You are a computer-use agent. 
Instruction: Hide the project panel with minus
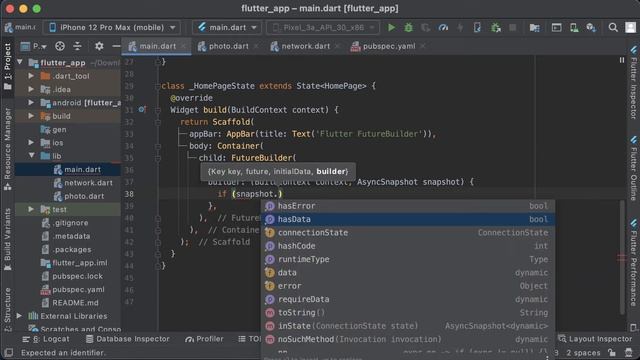point(116,46)
